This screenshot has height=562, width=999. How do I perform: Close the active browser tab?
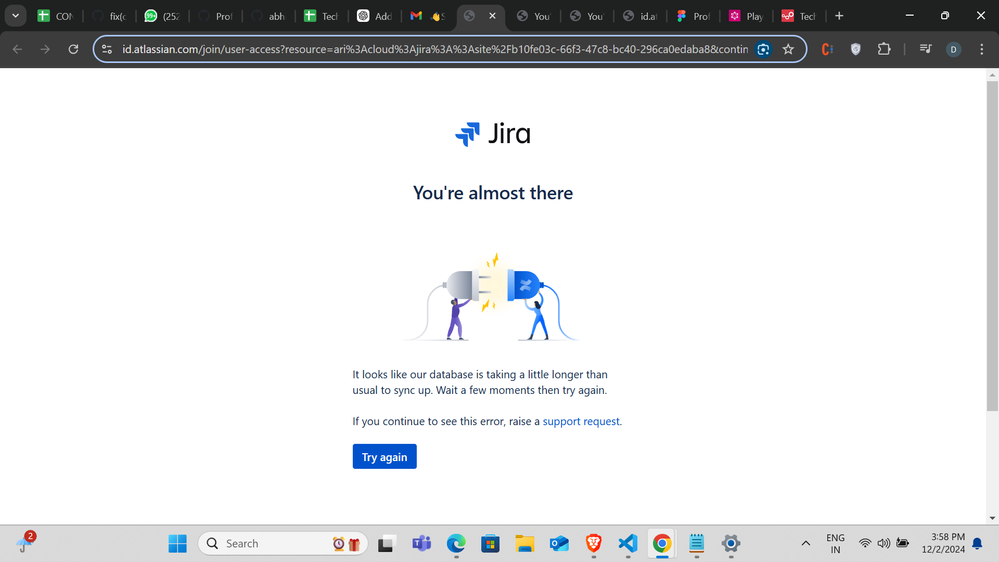point(492,16)
